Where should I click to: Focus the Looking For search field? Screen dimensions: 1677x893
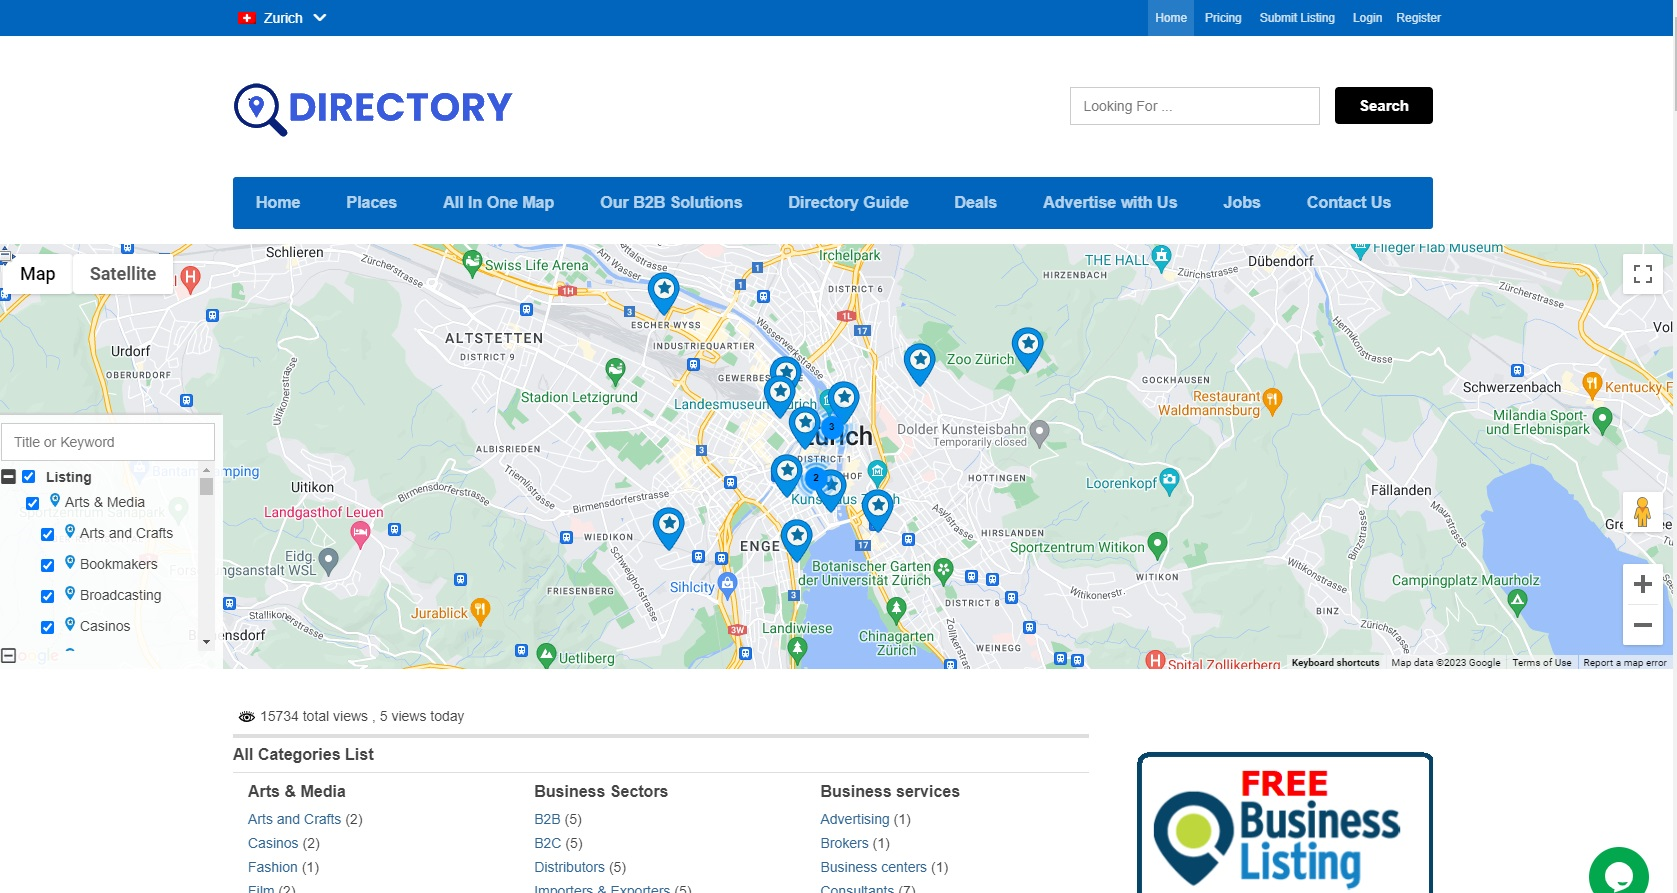pyautogui.click(x=1194, y=106)
